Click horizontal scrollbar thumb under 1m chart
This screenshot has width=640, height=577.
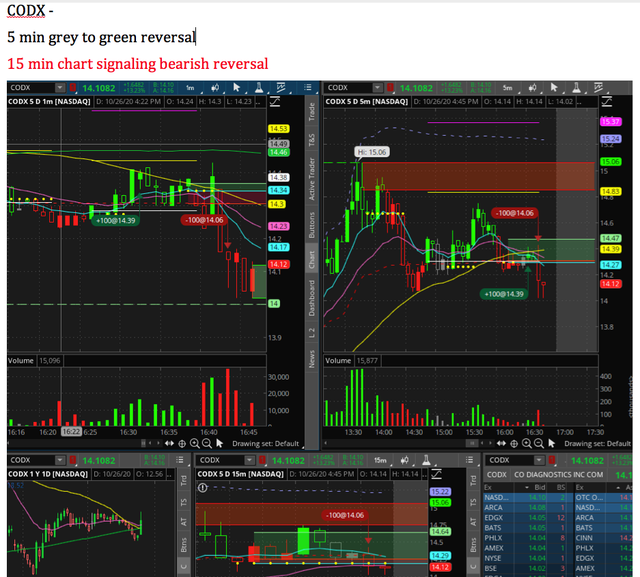coord(143,443)
